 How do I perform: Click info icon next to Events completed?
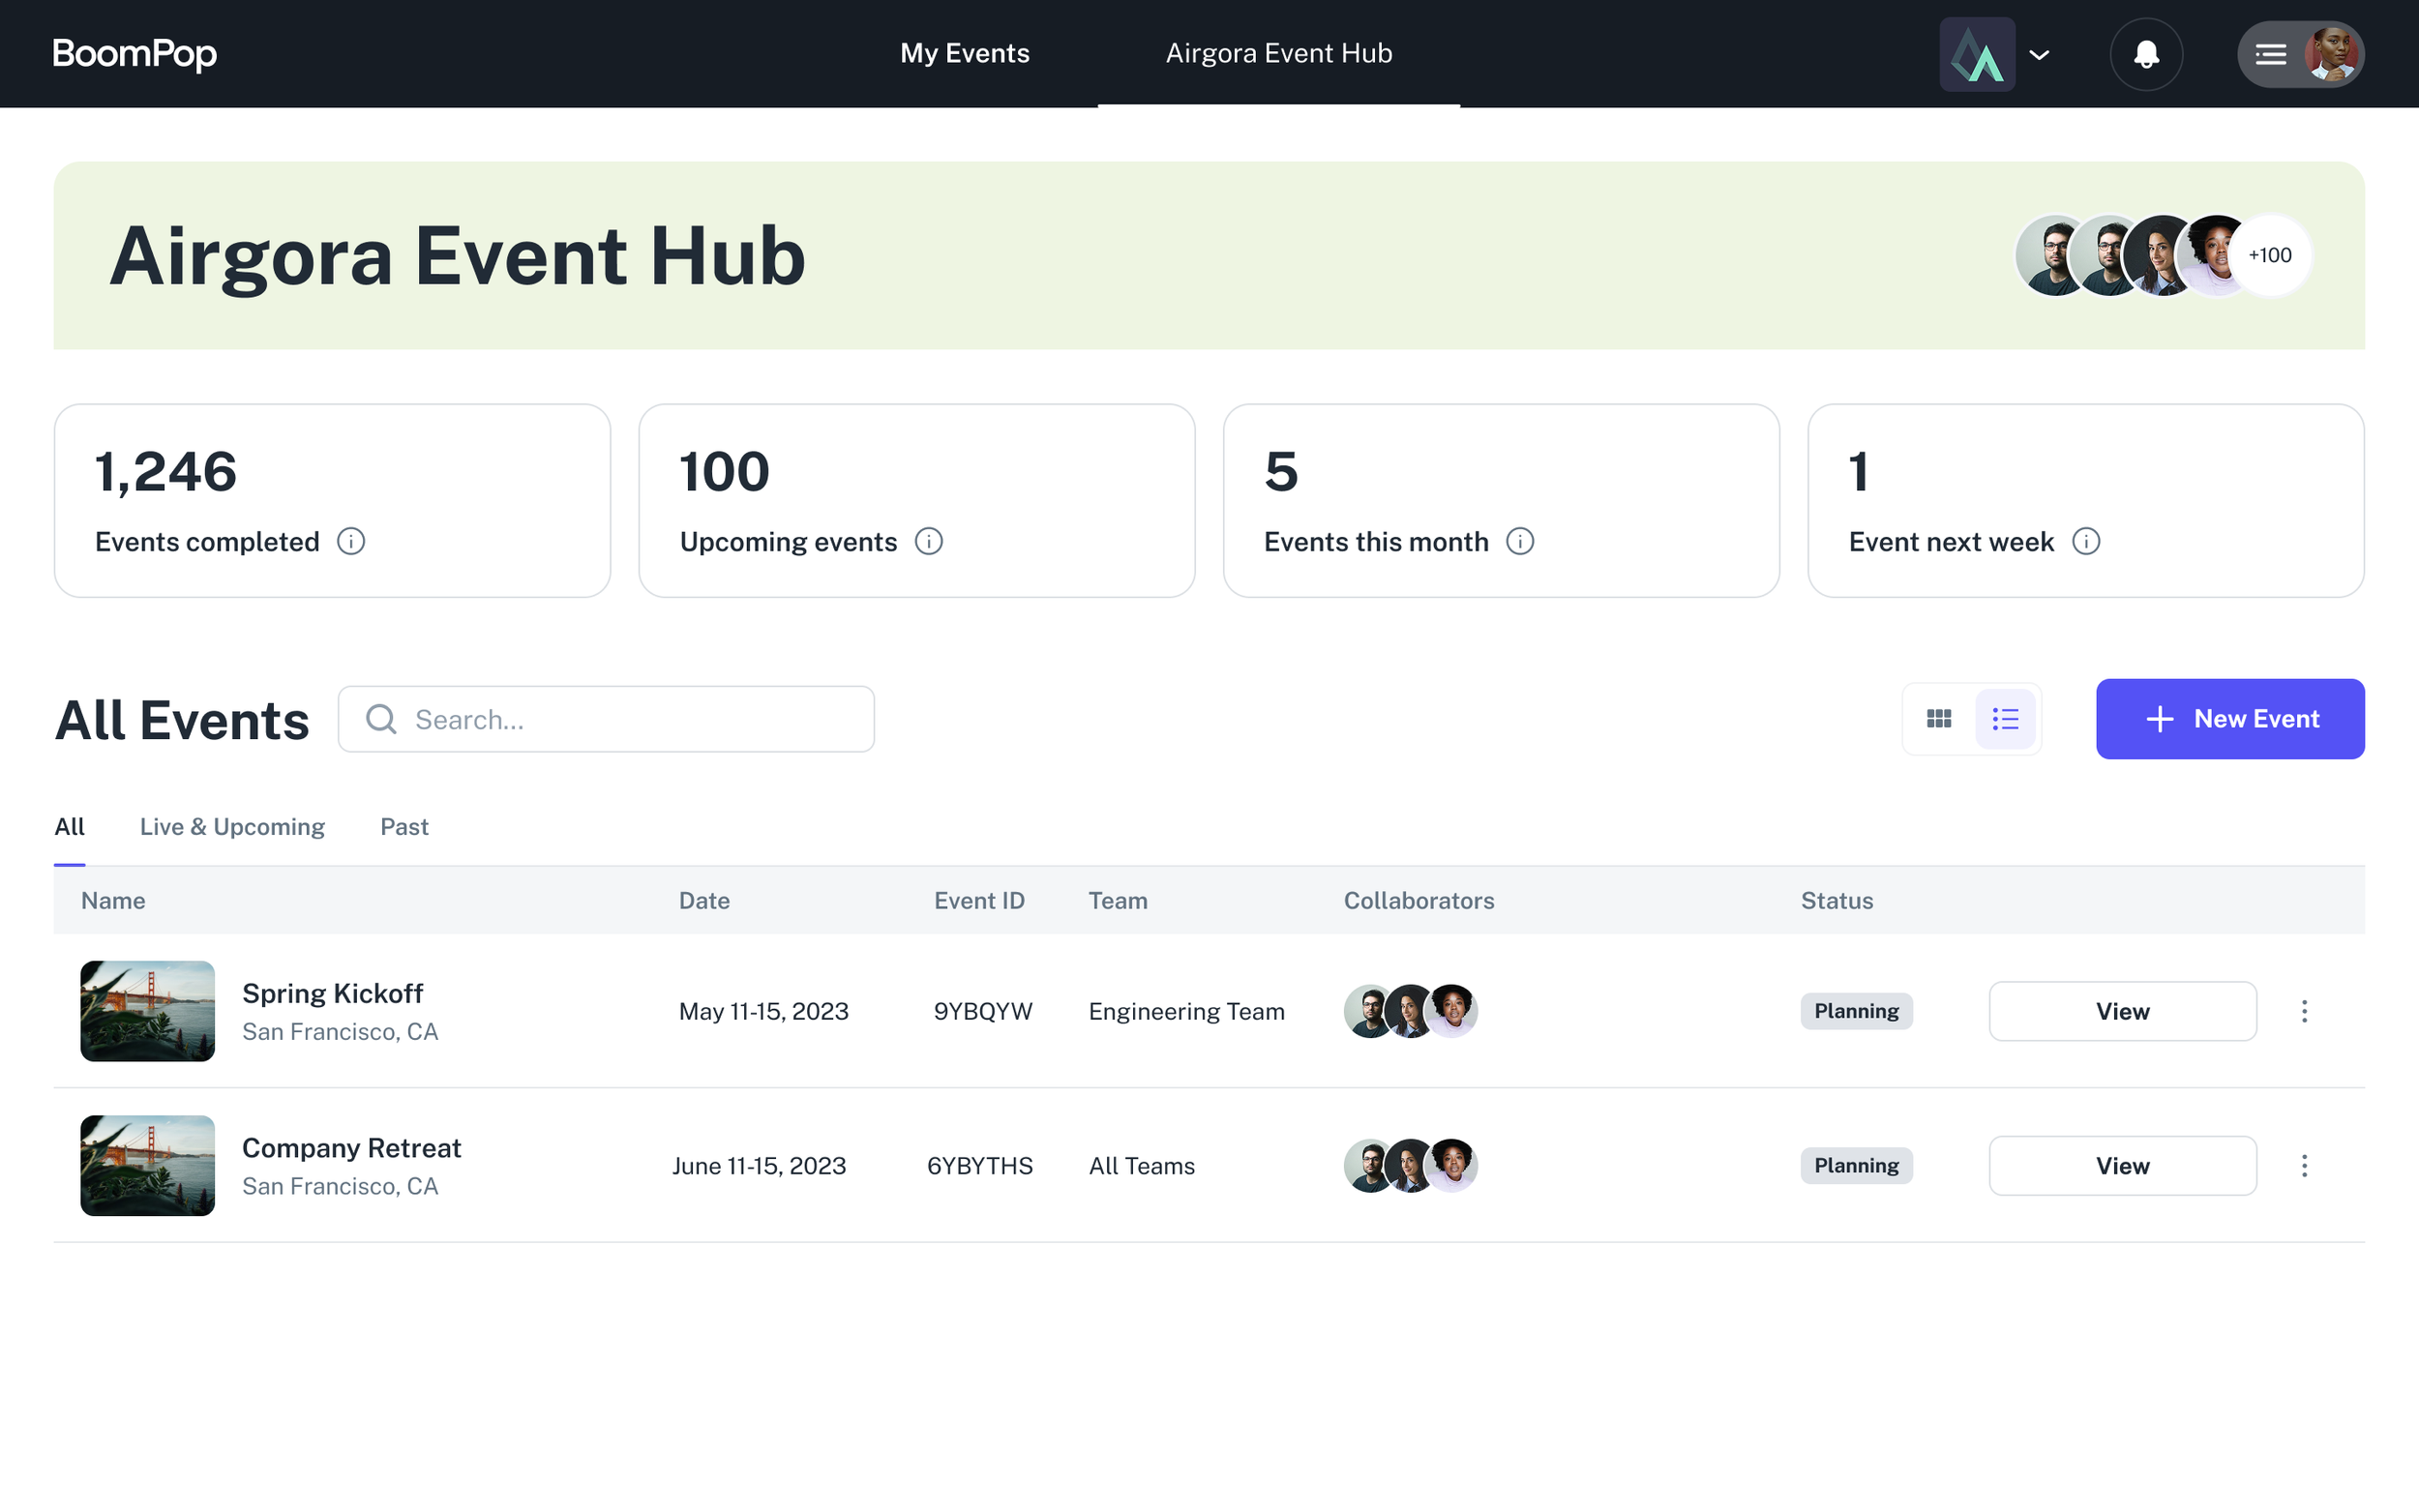351,541
